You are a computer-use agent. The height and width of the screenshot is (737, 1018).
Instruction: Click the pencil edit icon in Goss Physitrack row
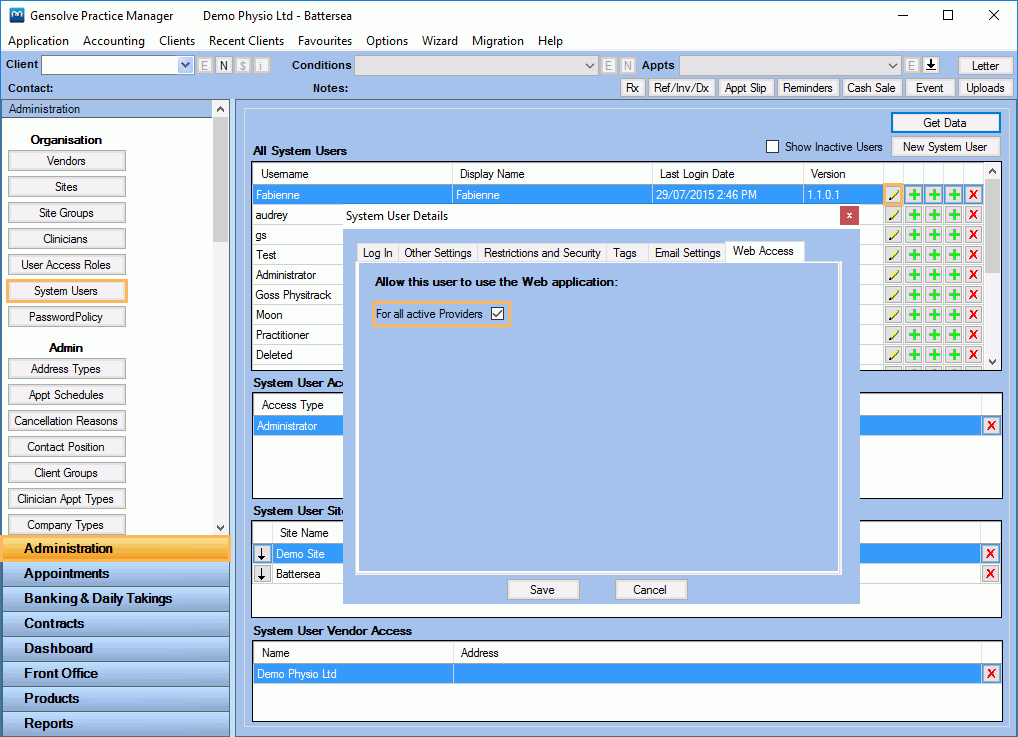point(893,295)
